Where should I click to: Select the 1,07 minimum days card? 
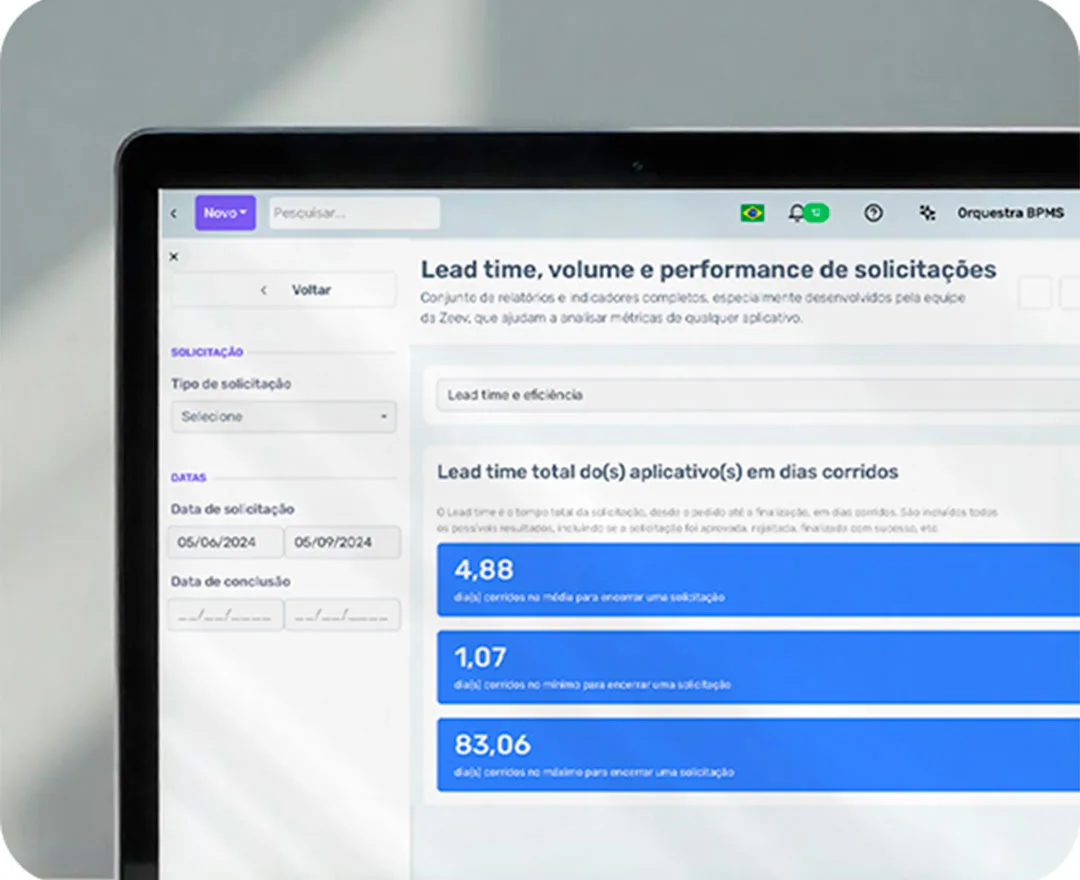point(756,667)
